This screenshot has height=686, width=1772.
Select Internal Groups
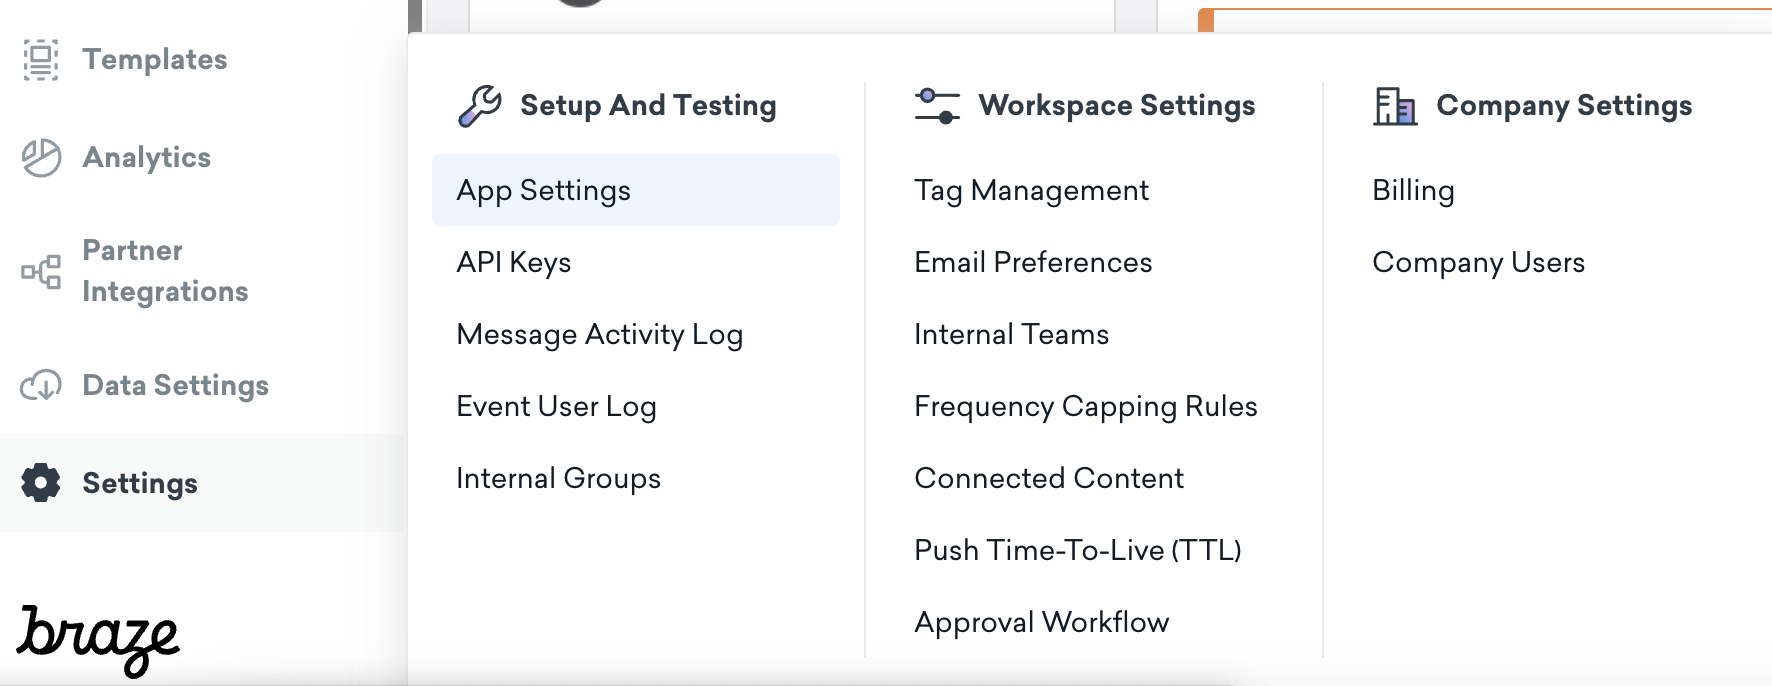[558, 478]
